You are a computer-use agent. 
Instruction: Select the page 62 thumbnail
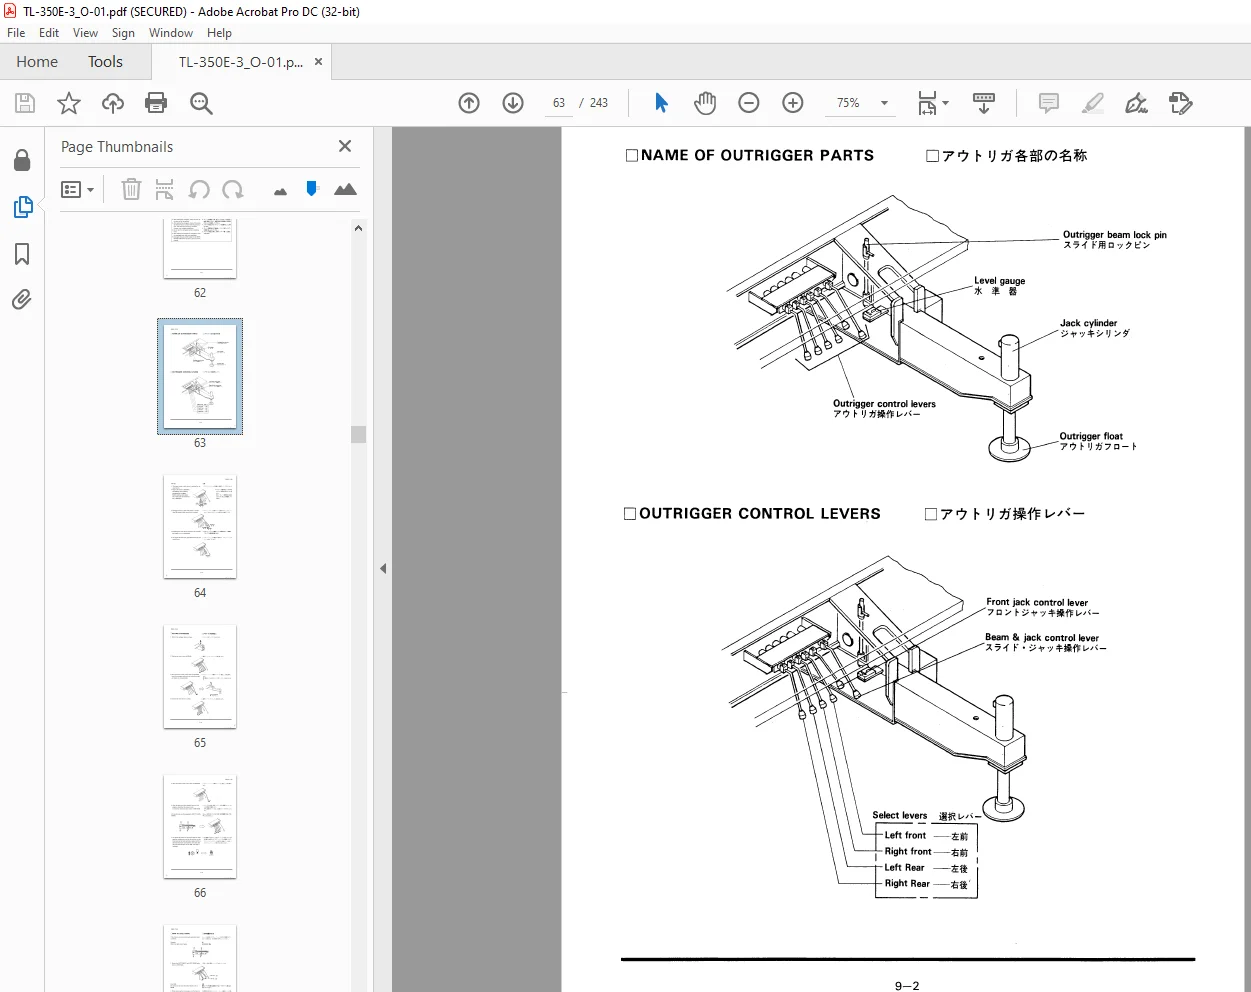[x=200, y=249]
